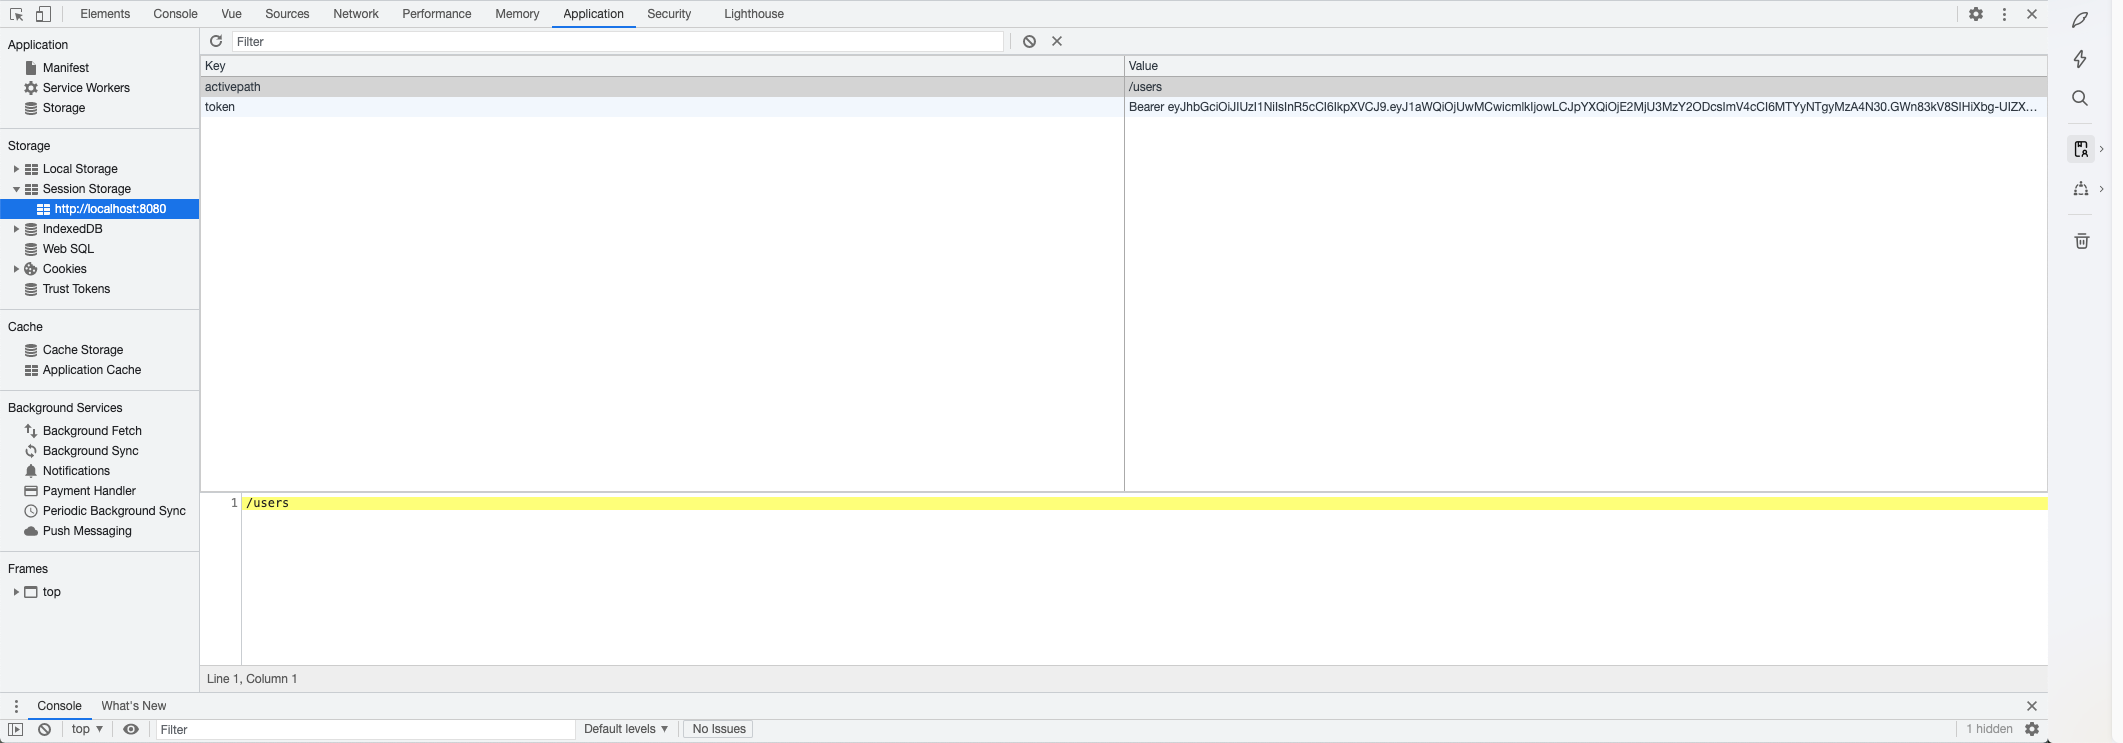Open the DevTools three-dot menu

2004,14
